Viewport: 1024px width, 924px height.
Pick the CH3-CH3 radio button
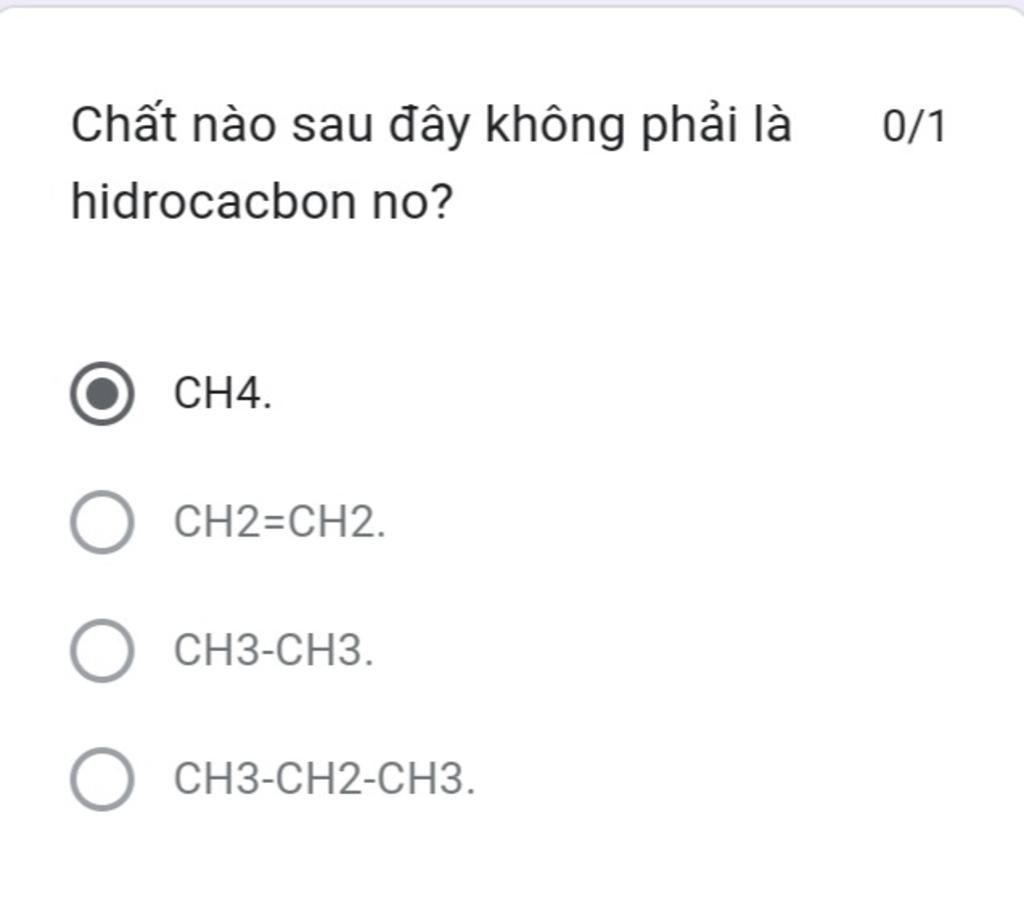coord(102,650)
